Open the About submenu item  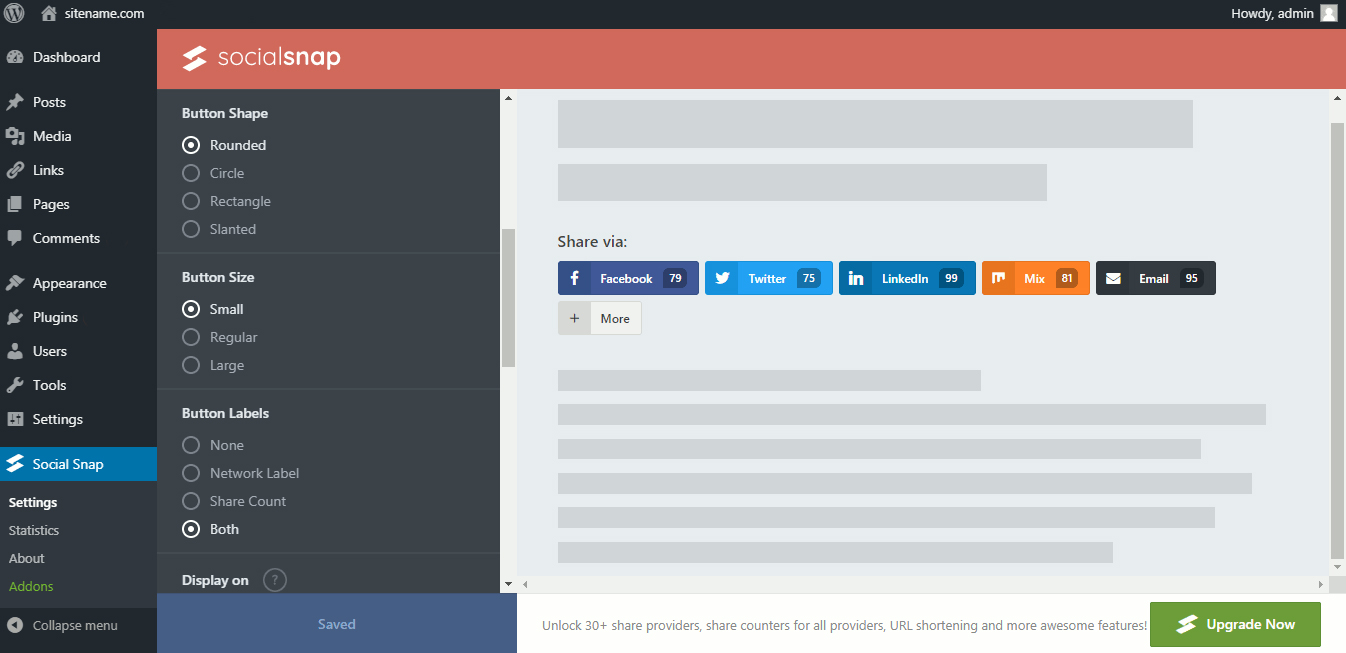click(x=27, y=558)
